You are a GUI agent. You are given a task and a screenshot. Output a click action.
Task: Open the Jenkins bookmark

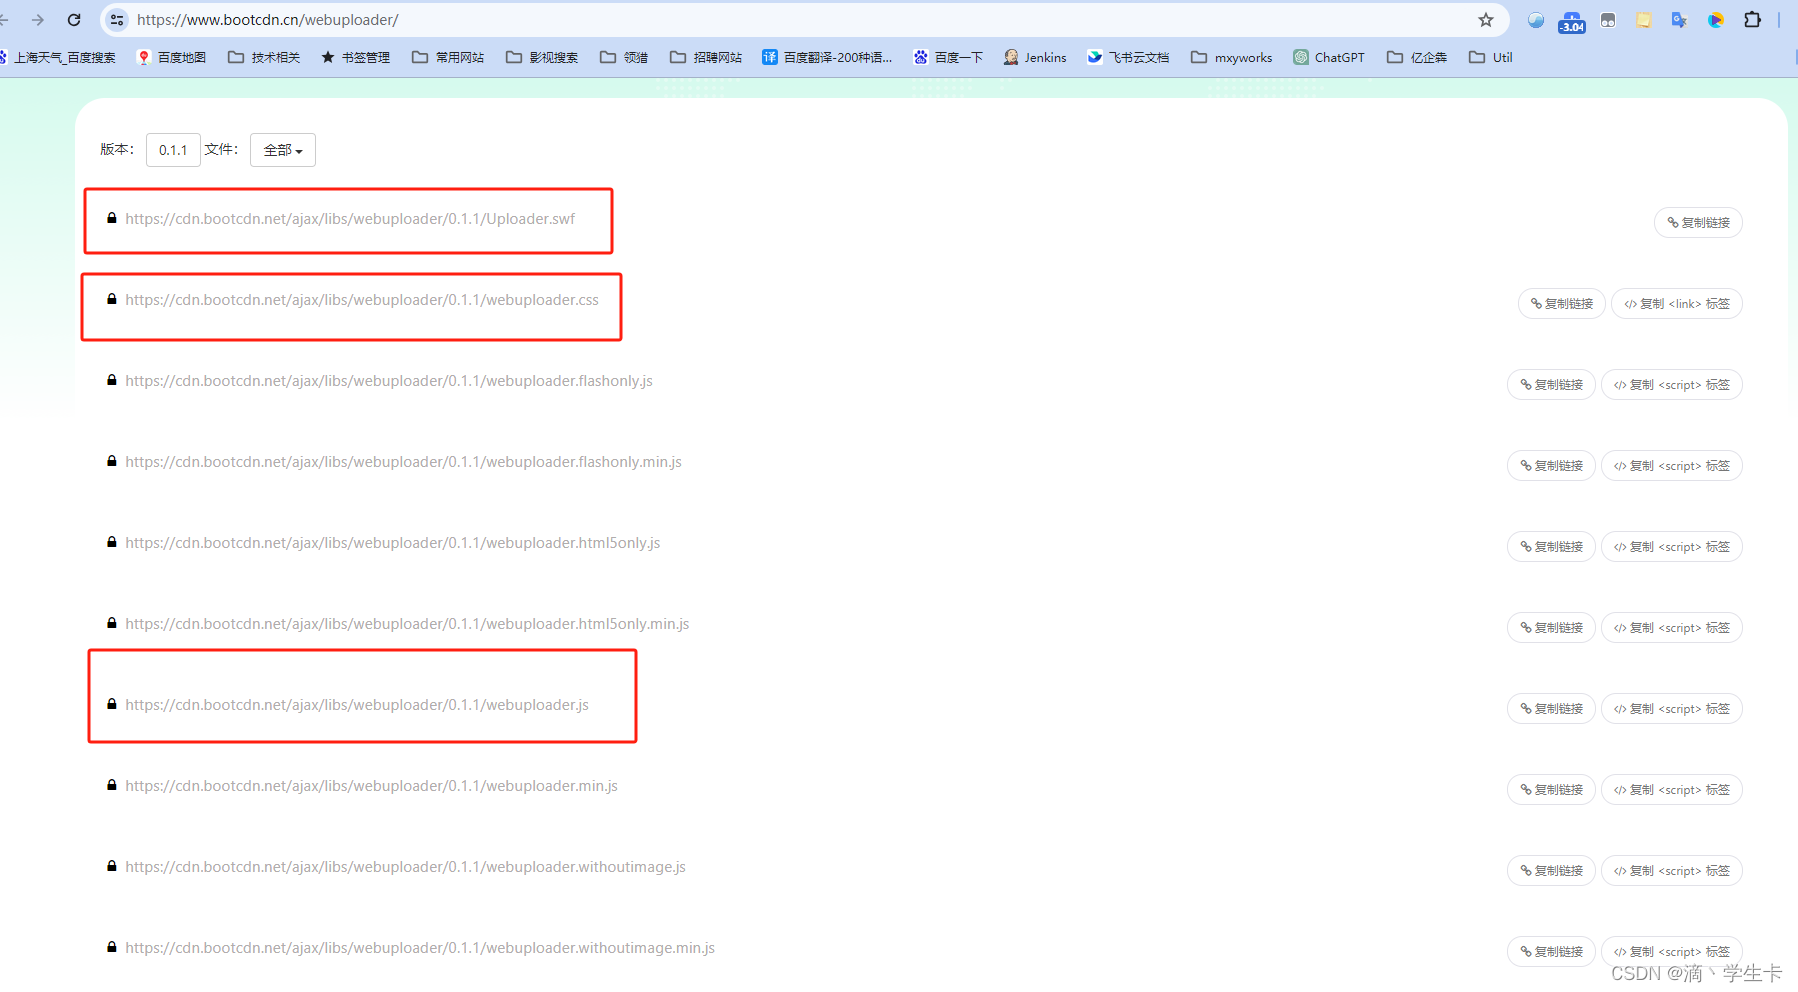pos(1035,58)
